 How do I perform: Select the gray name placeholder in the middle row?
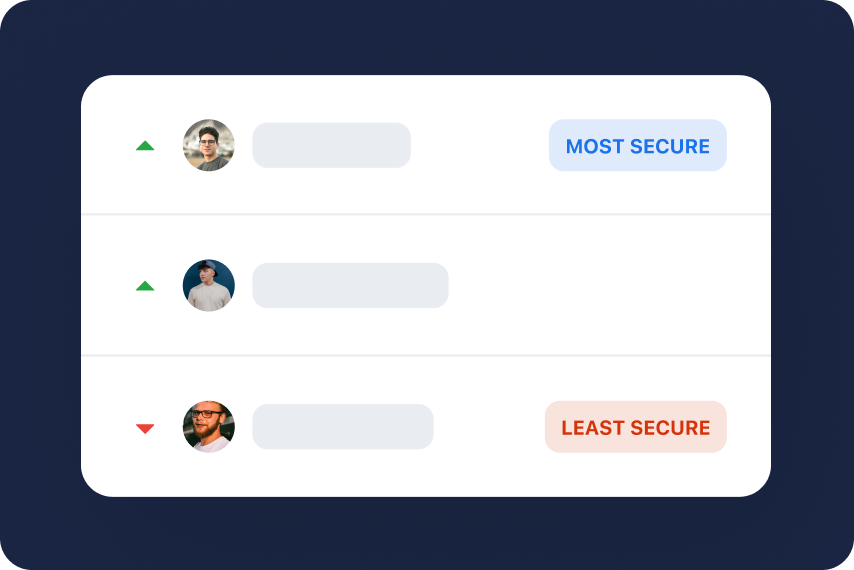[350, 286]
